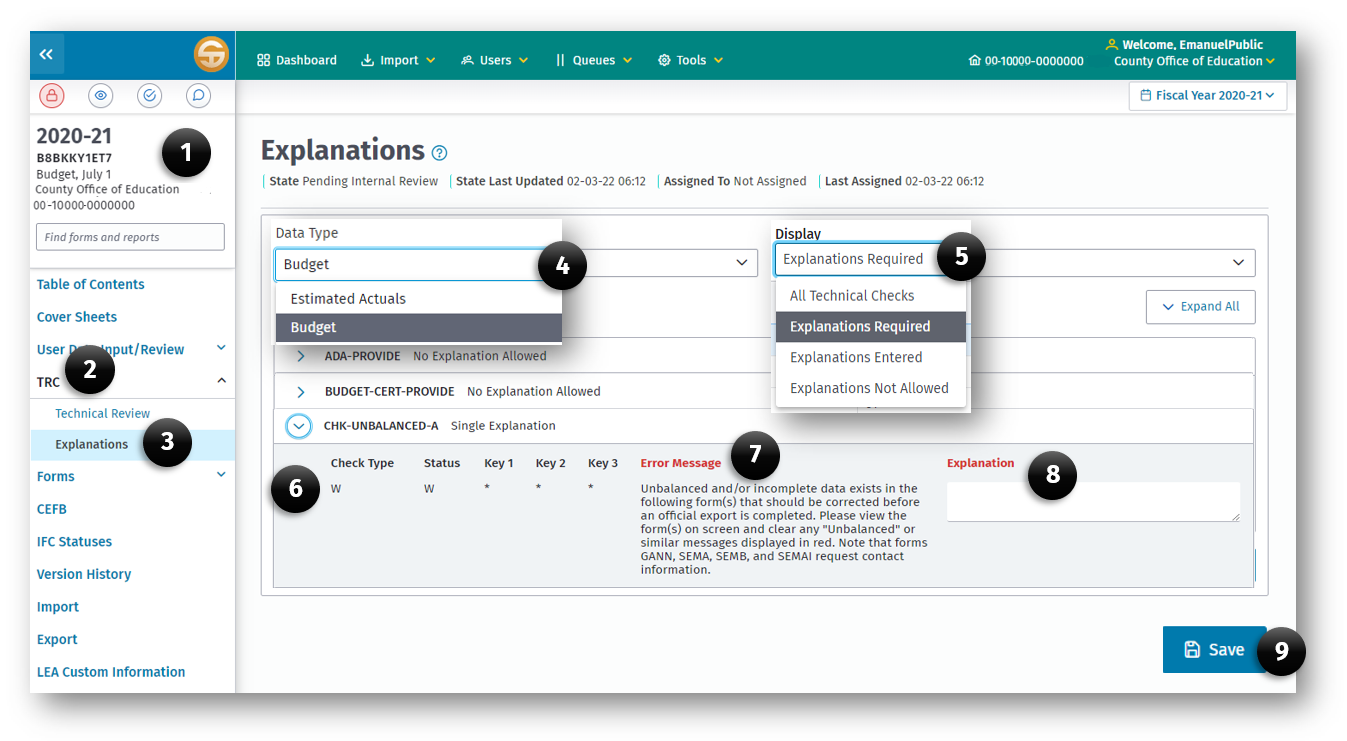Click the eye view icon above the sidebar
This screenshot has height=741, width=1347.
pyautogui.click(x=100, y=95)
